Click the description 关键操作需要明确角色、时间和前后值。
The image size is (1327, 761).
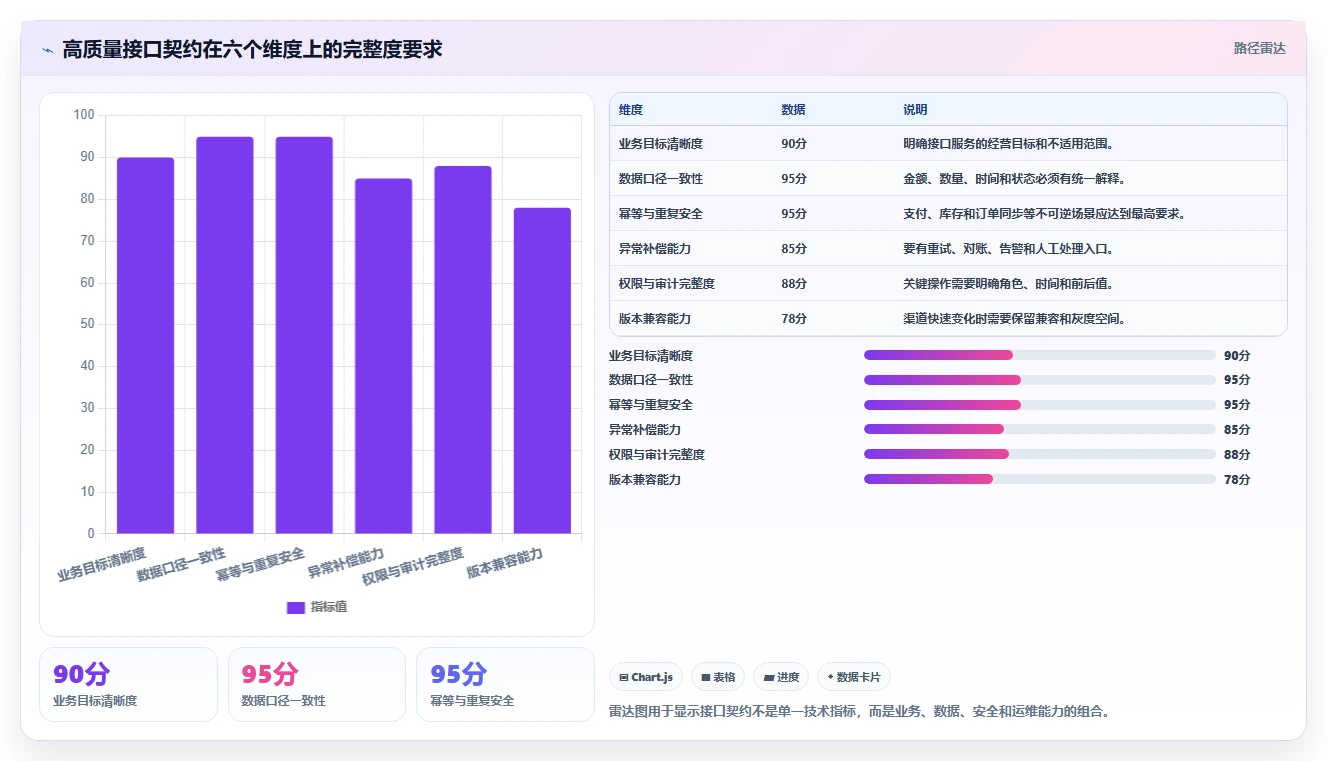[x=1008, y=284]
